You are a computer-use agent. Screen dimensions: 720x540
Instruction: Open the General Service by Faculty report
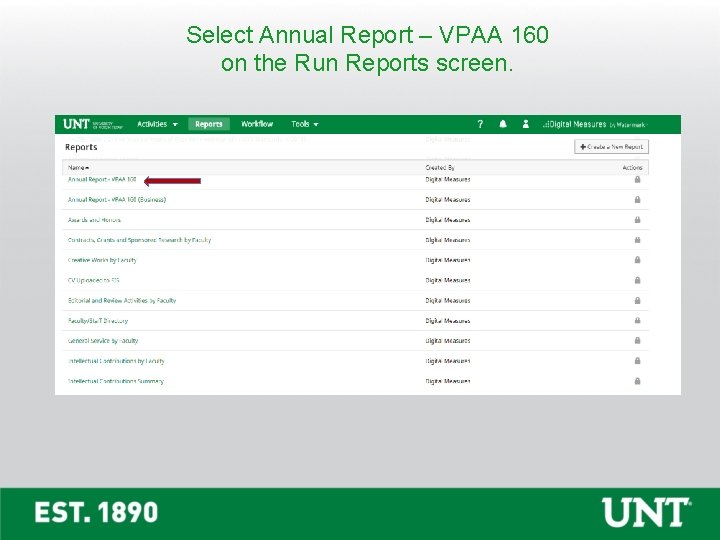[x=103, y=341]
